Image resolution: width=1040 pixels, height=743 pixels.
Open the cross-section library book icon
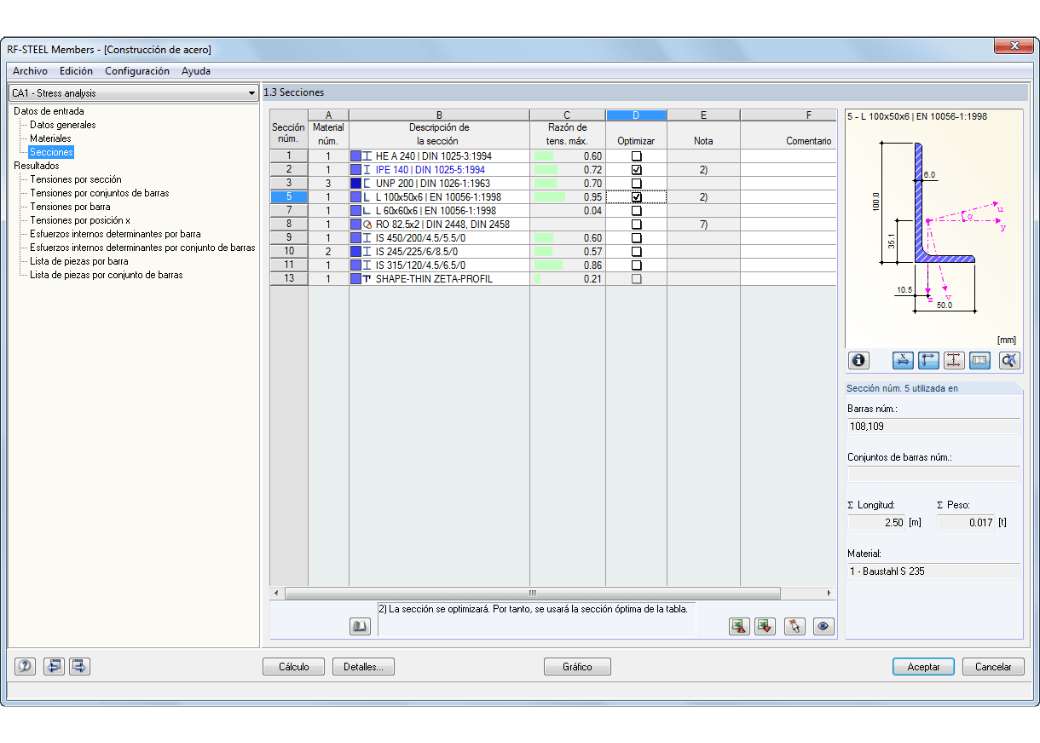point(359,626)
